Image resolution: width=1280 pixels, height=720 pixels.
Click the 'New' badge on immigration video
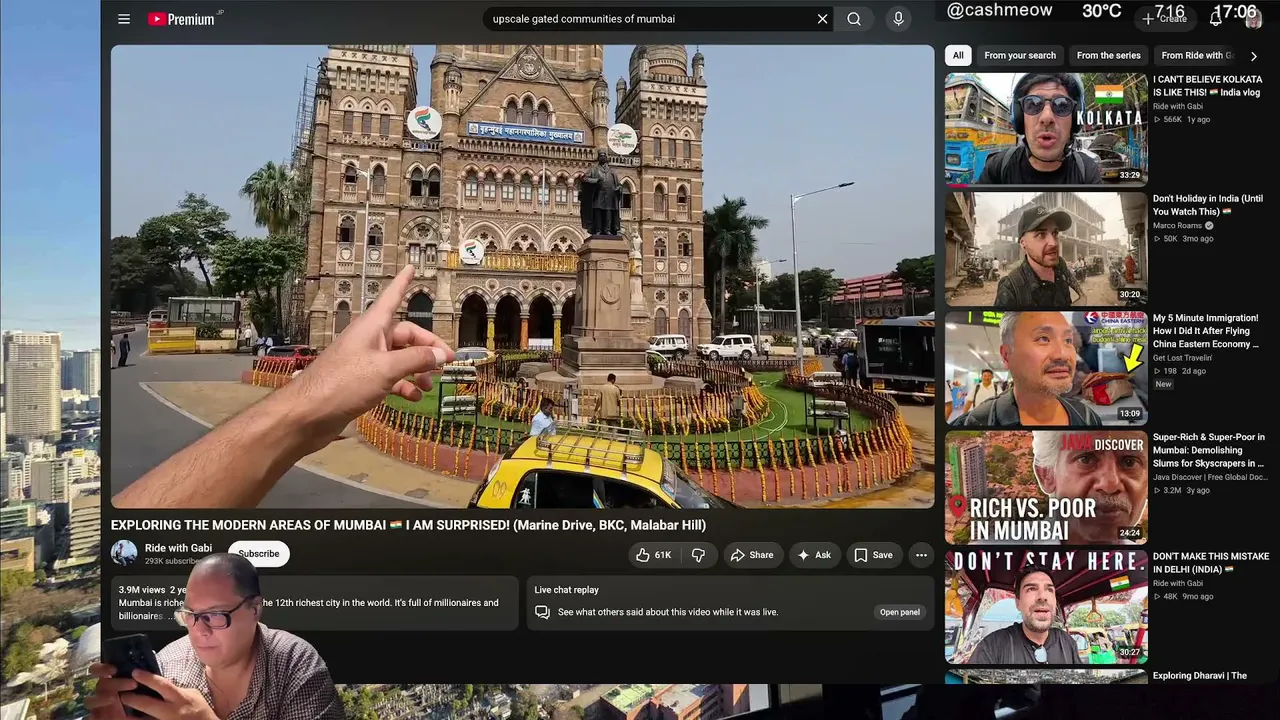(1164, 384)
